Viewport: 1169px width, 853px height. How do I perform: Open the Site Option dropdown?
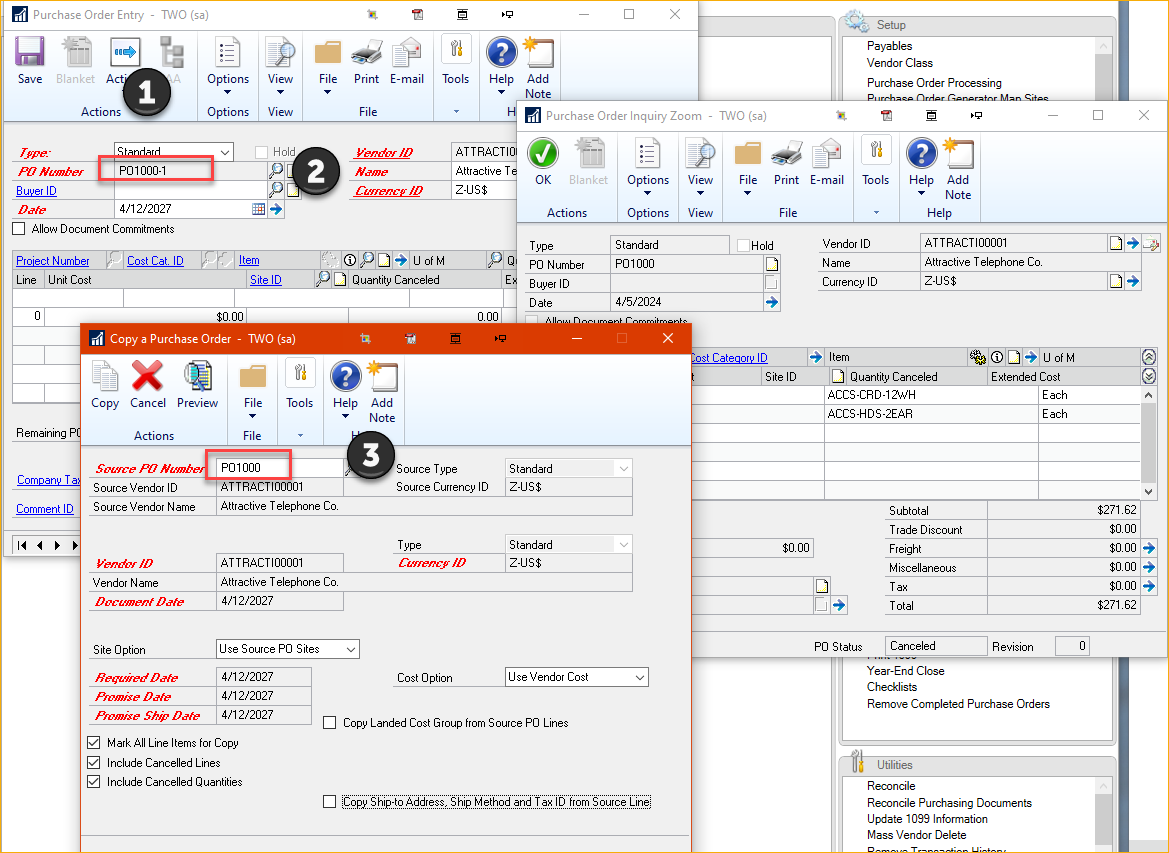point(350,649)
